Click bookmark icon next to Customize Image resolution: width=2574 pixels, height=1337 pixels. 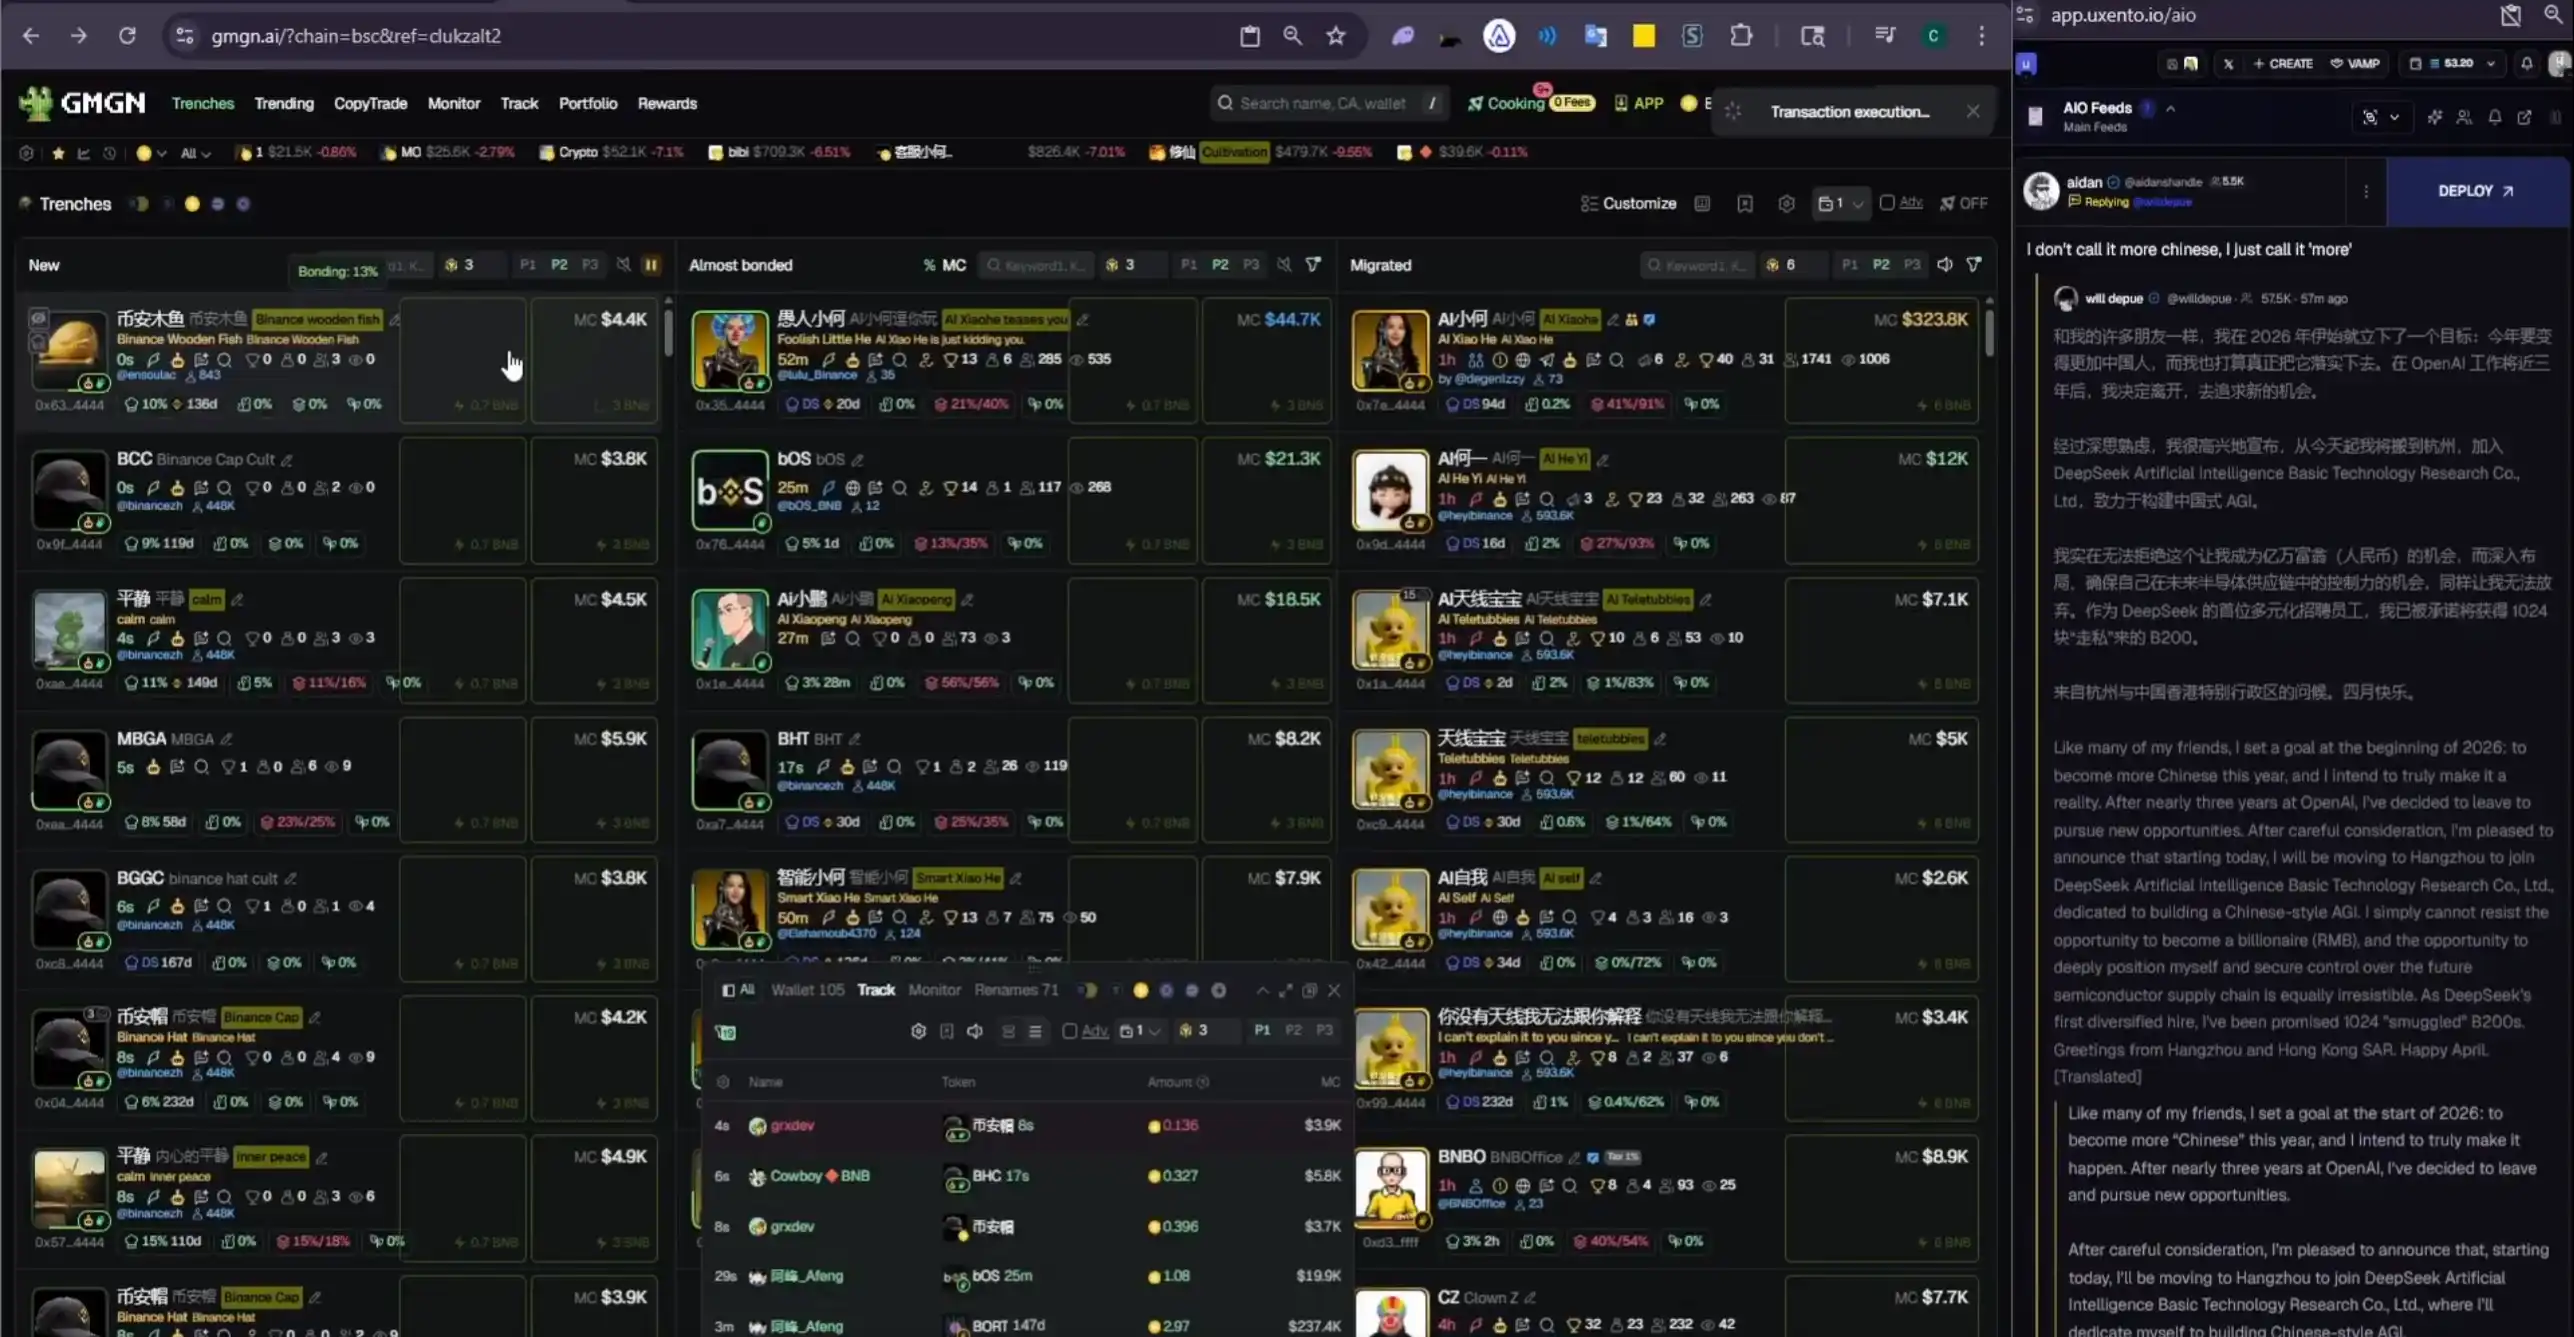pos(1744,204)
